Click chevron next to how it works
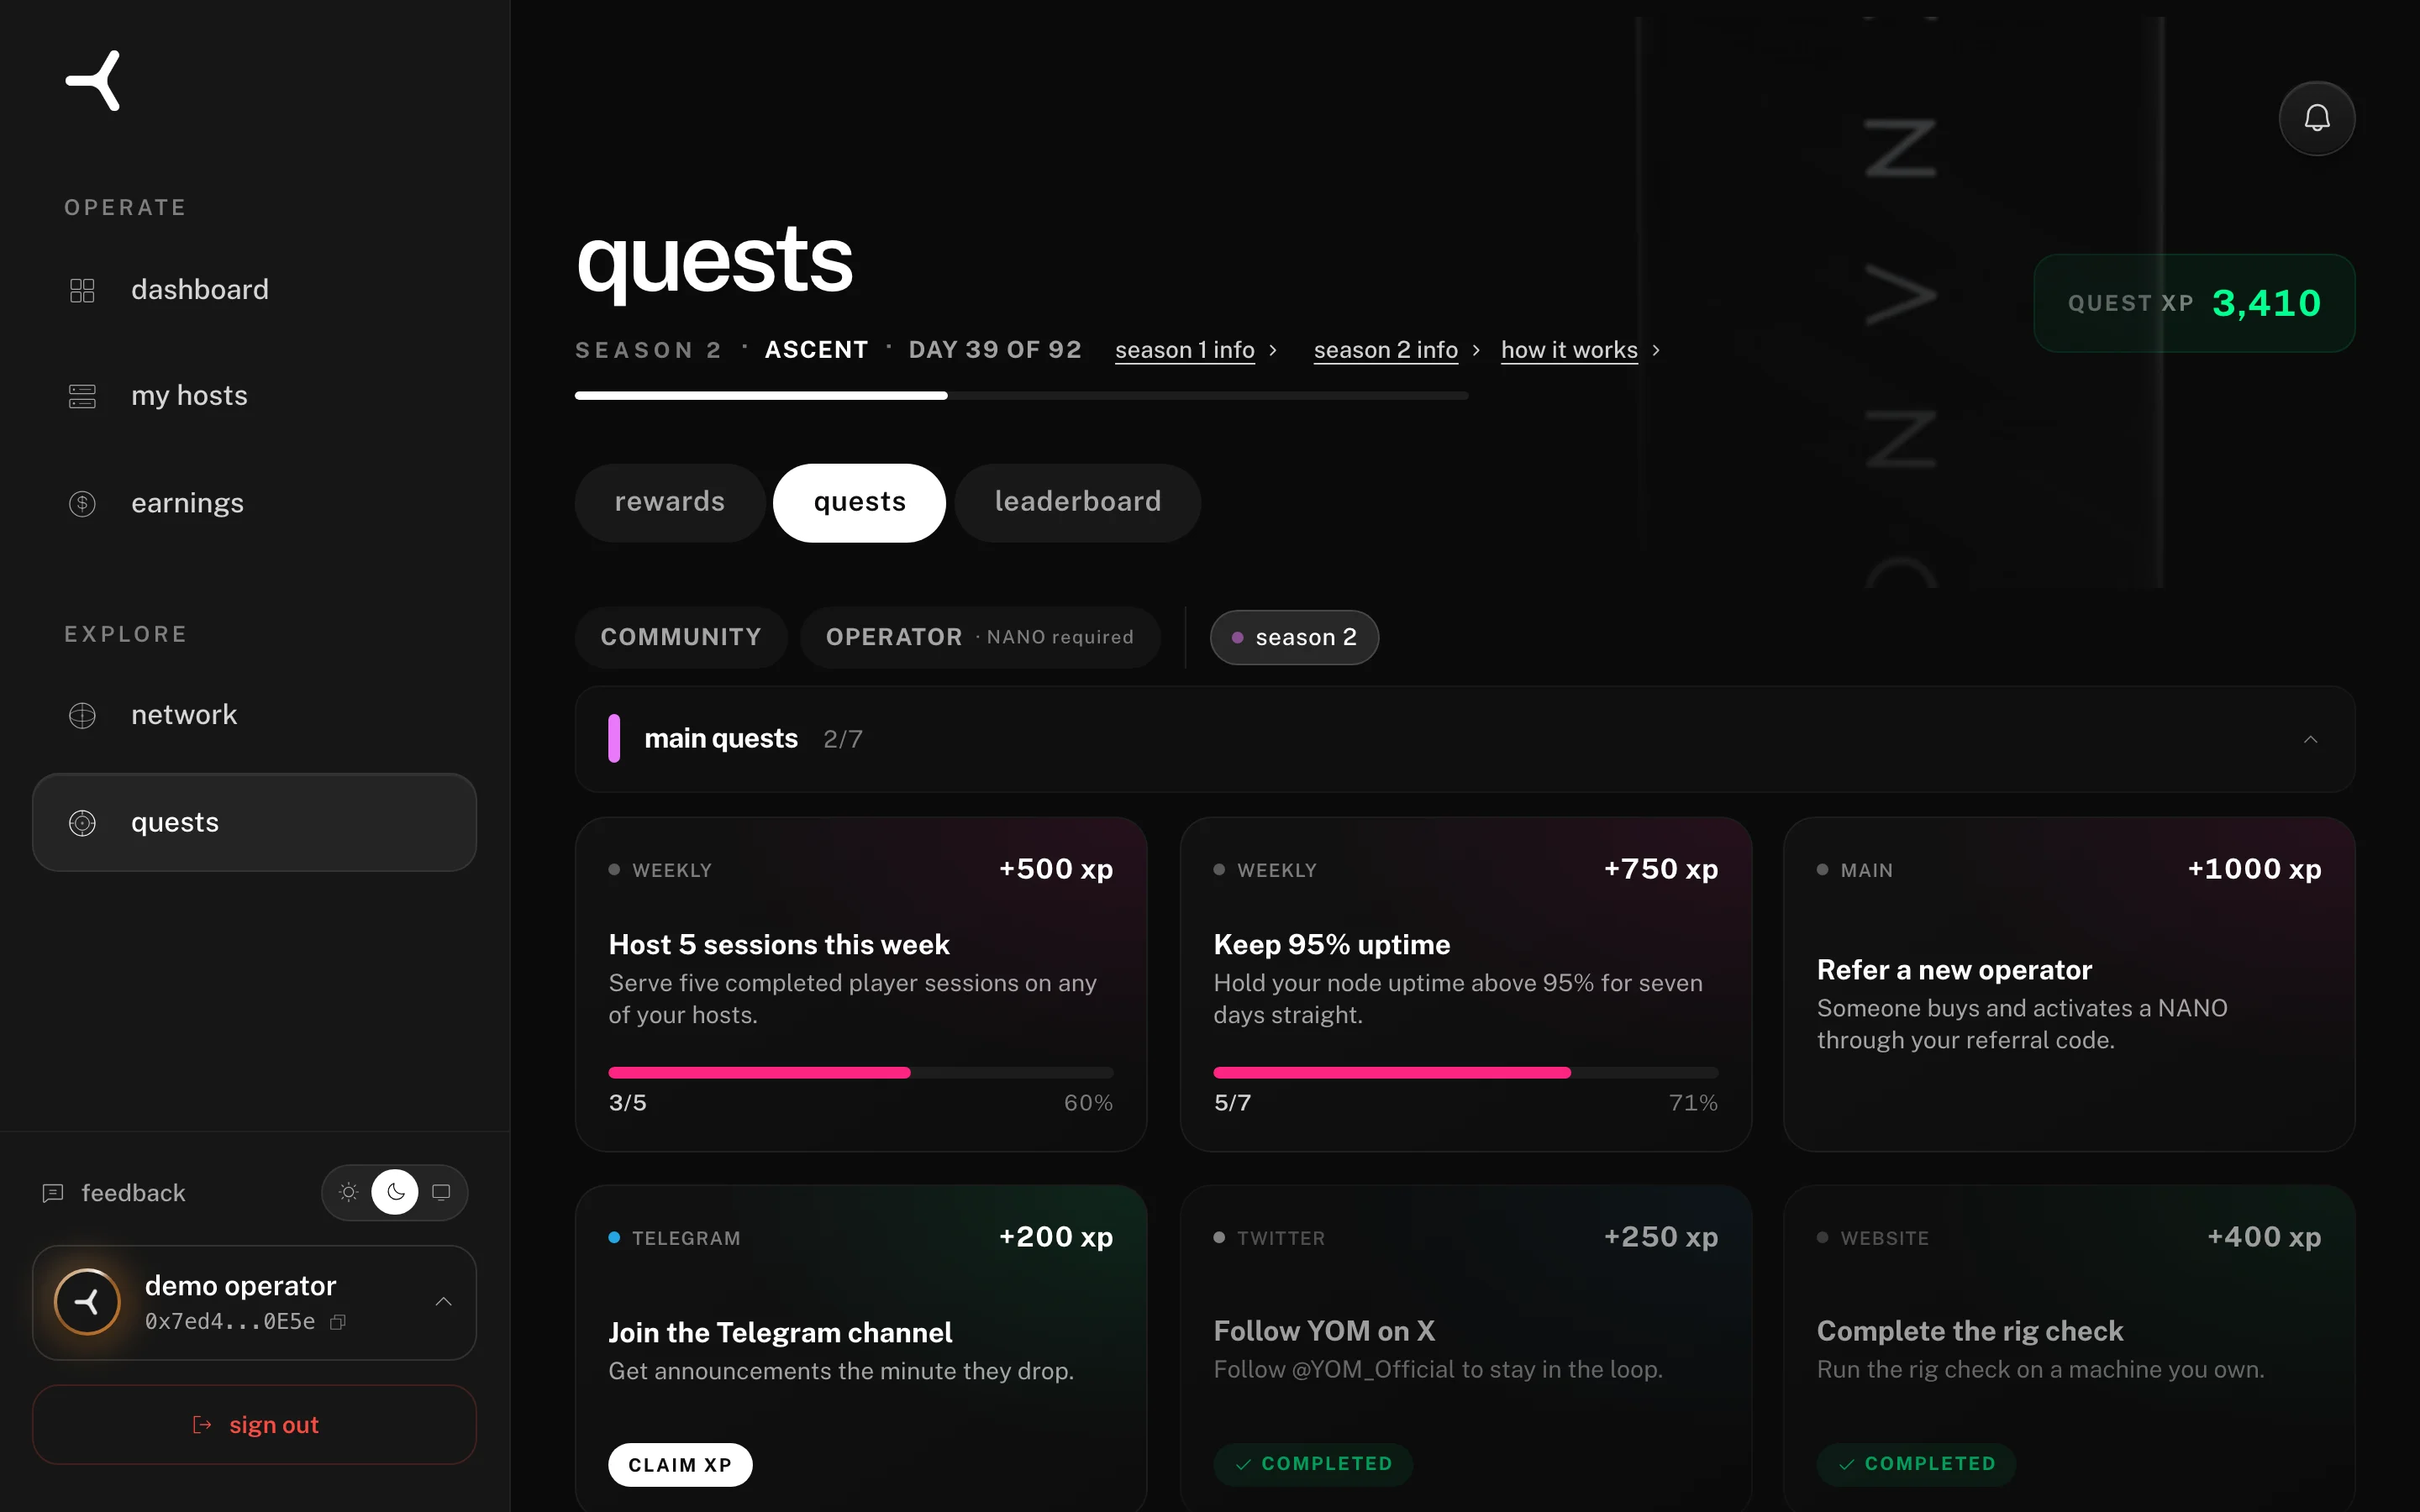 coord(1656,350)
